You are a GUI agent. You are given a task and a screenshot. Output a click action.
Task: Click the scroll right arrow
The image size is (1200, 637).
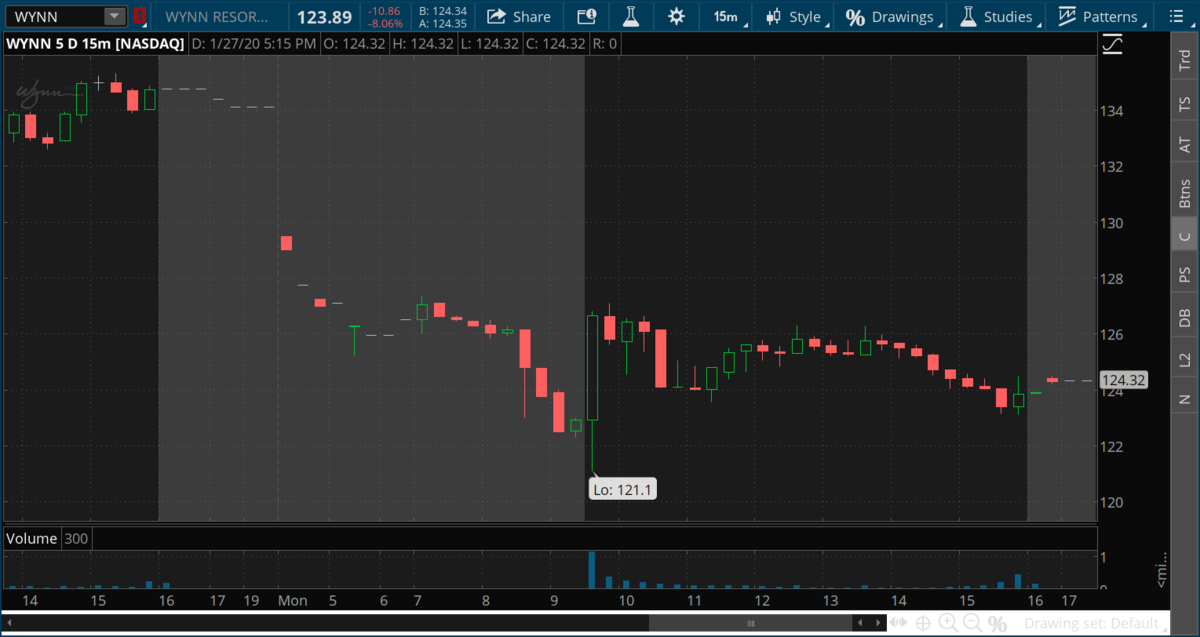click(879, 624)
